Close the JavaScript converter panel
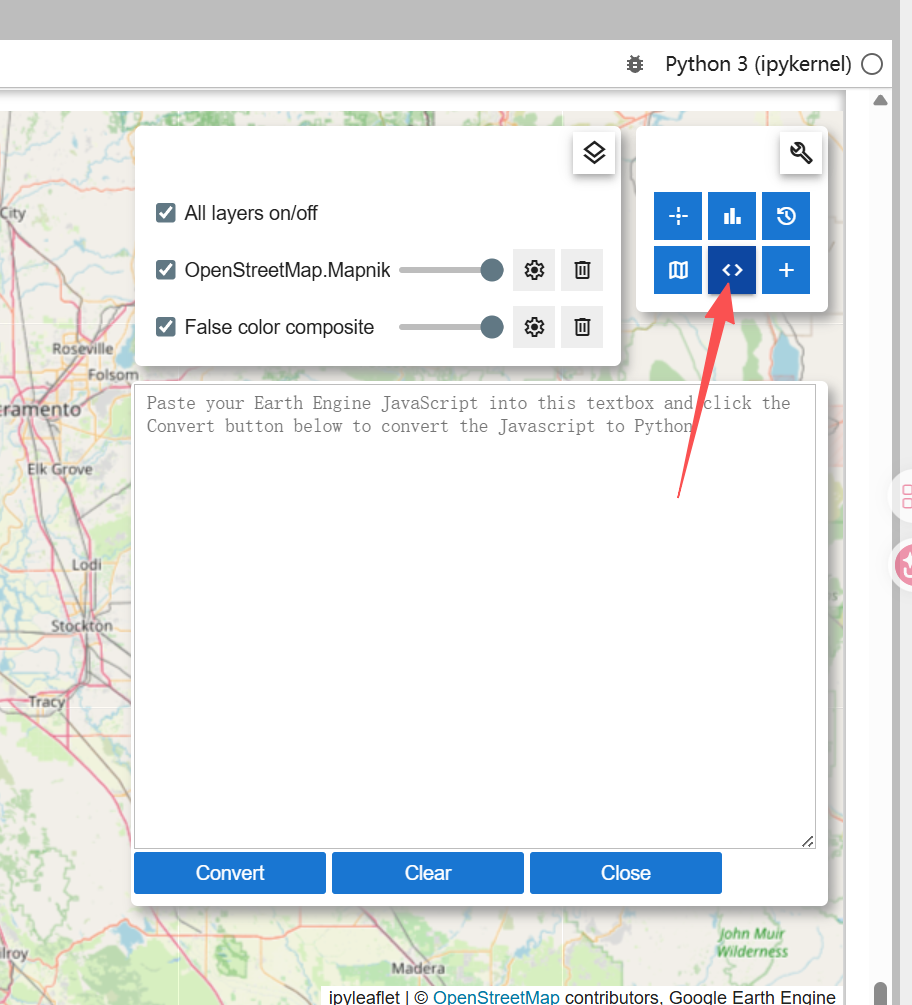Image resolution: width=912 pixels, height=1005 pixels. coord(626,873)
